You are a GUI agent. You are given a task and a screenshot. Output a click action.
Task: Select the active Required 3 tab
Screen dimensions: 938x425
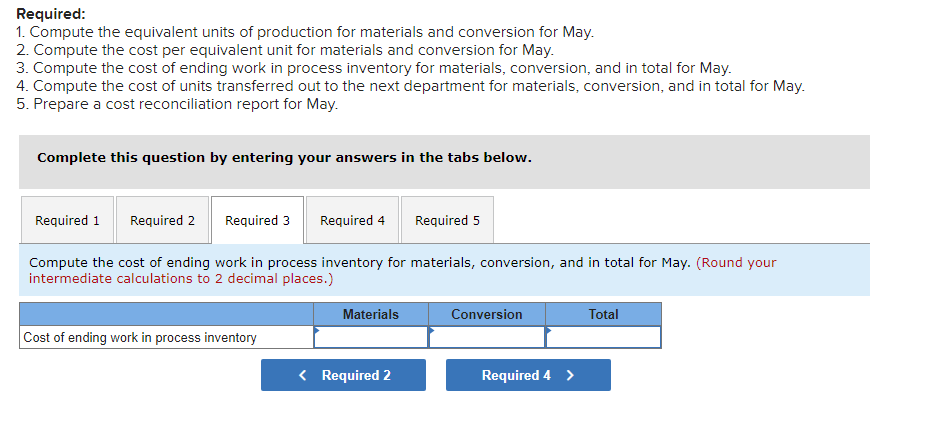click(257, 220)
